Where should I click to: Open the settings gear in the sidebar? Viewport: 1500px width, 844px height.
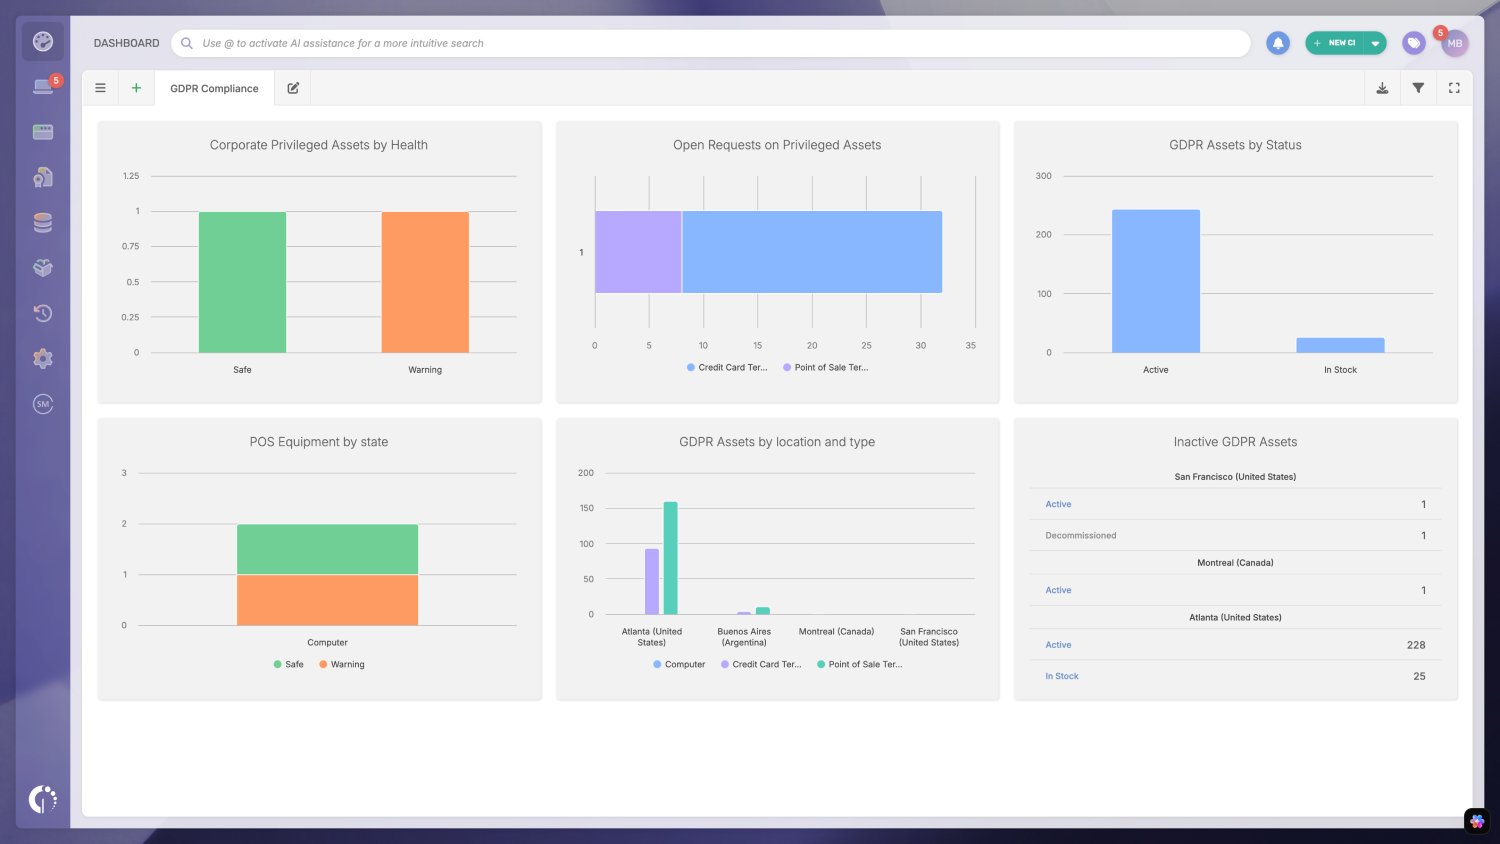pos(42,358)
